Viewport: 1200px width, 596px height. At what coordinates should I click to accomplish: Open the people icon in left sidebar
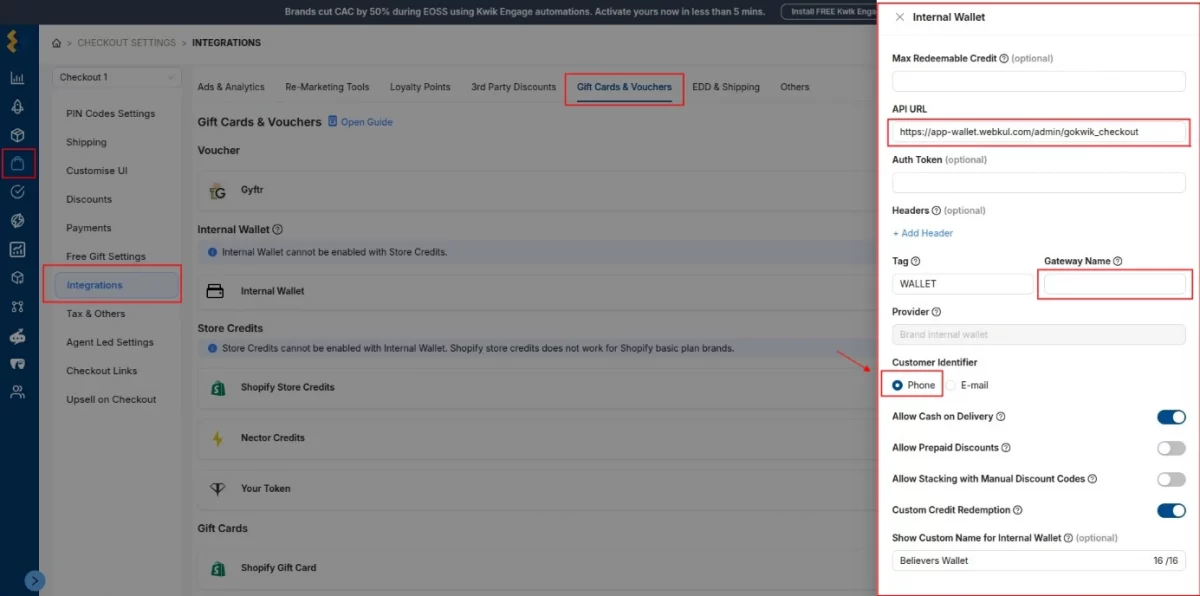(17, 392)
